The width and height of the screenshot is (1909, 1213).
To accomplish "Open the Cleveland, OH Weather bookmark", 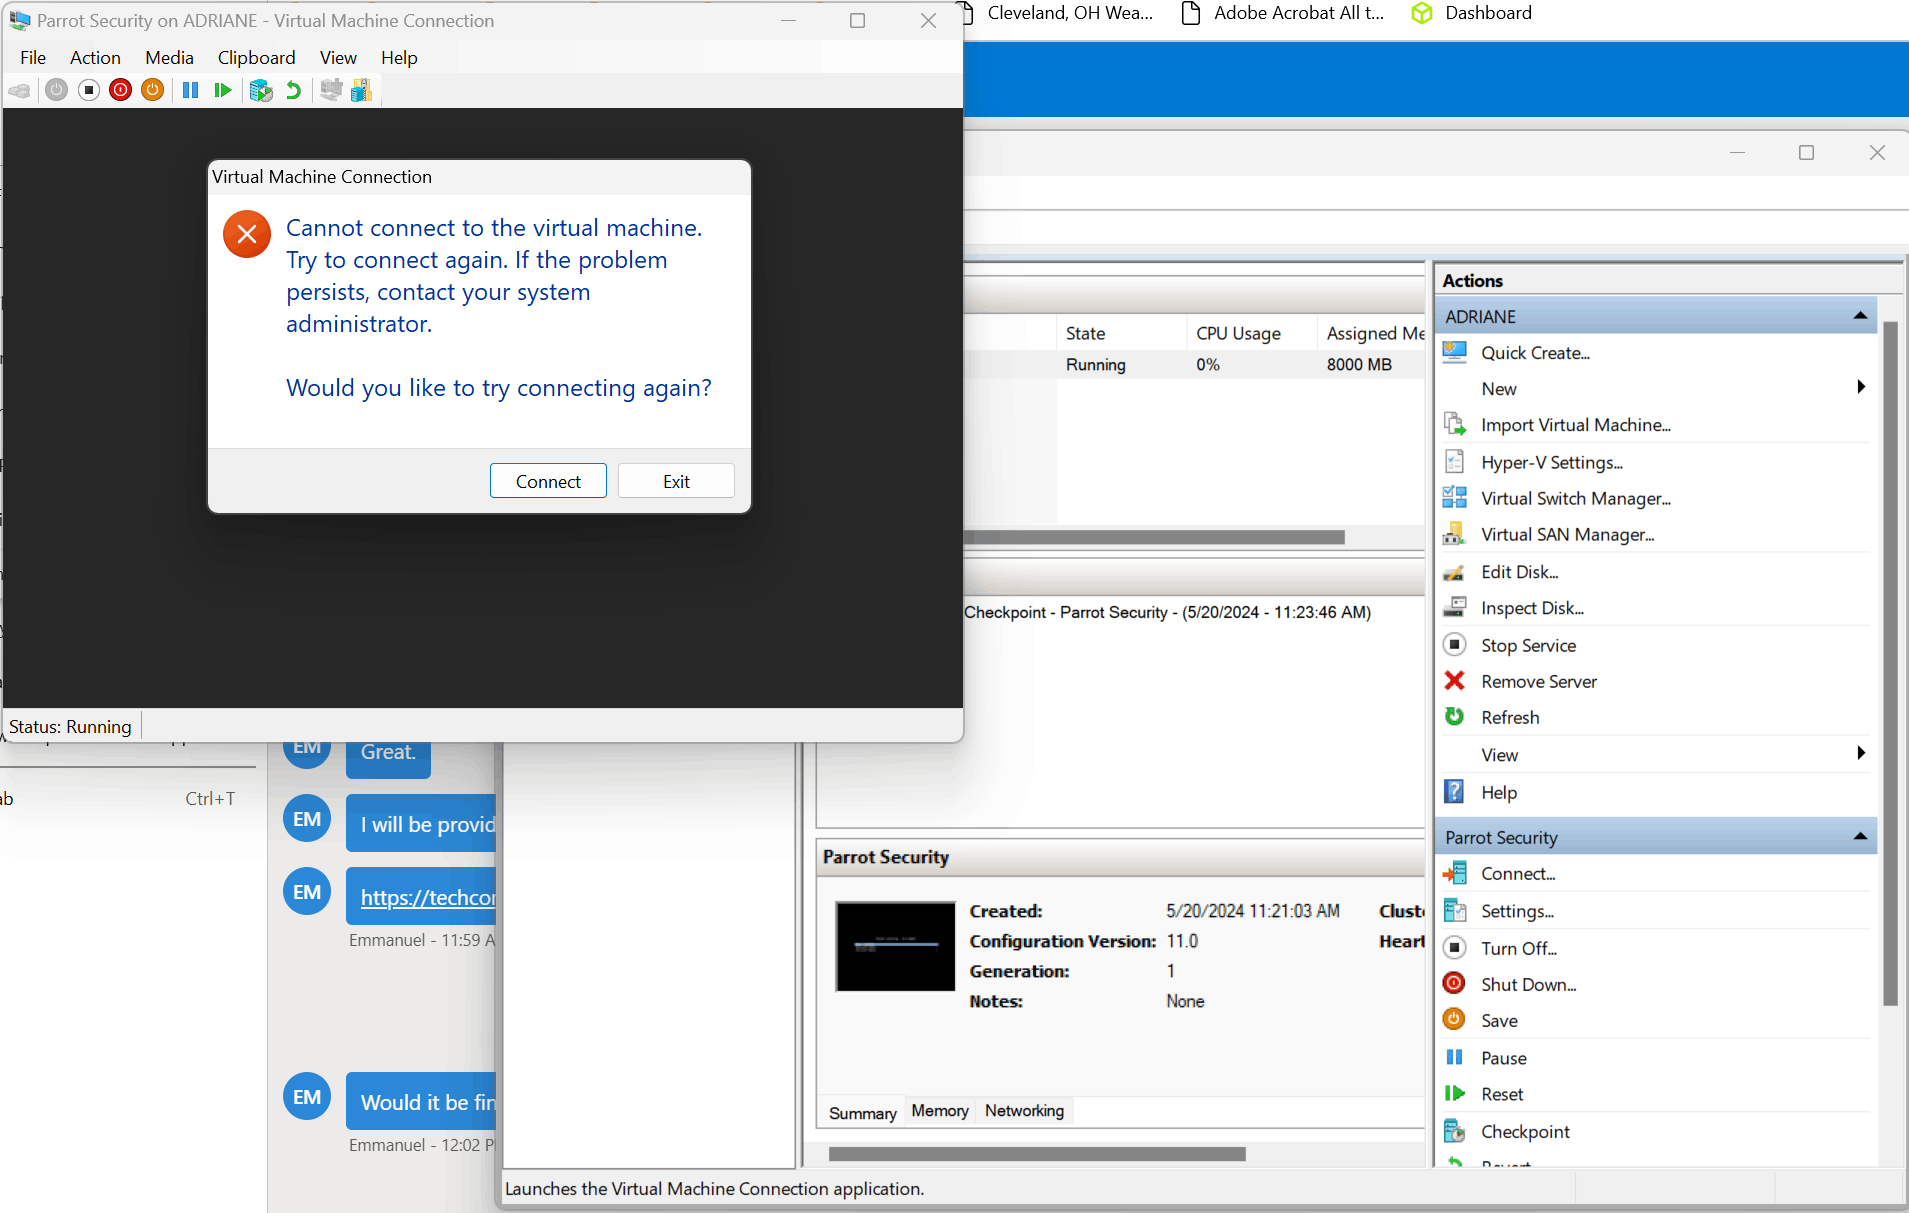I will click(1056, 13).
